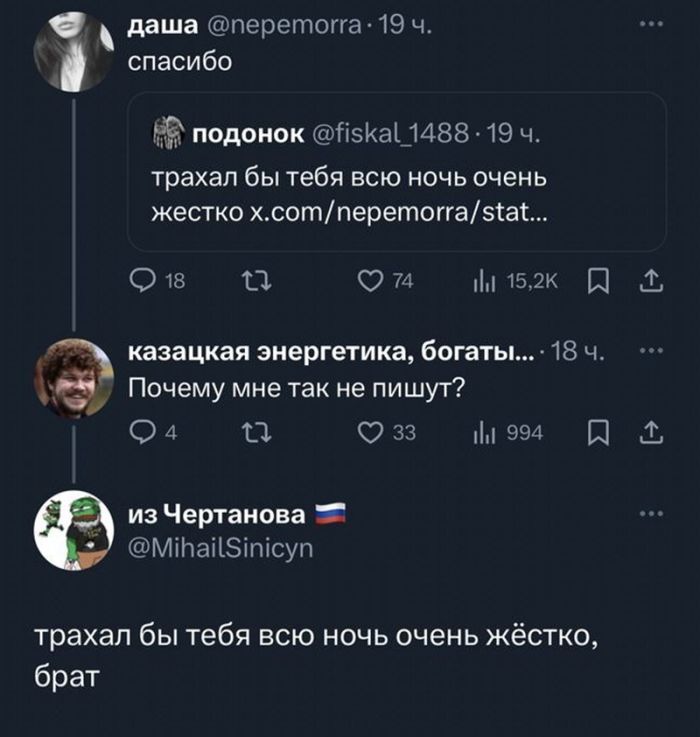The height and width of the screenshot is (737, 700).
Task: Share даша's tweet via share icon
Action: pos(652,283)
